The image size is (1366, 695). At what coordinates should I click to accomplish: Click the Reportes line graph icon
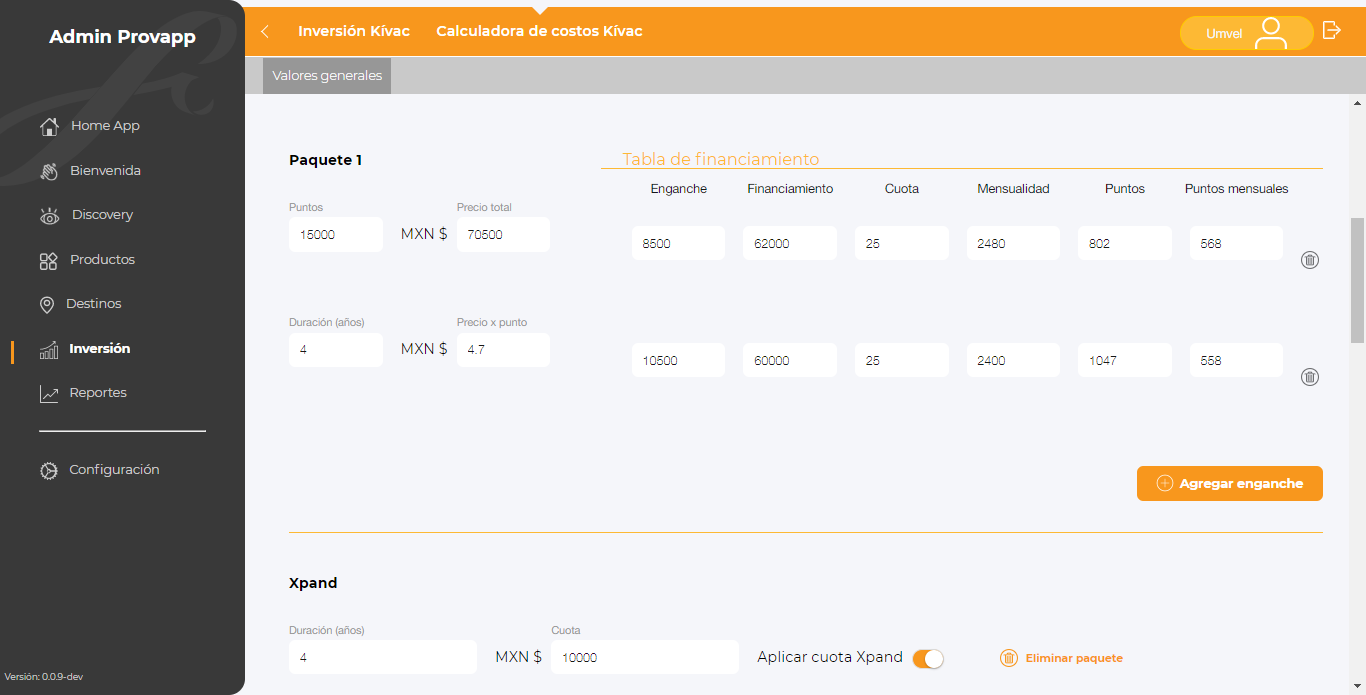(x=49, y=394)
